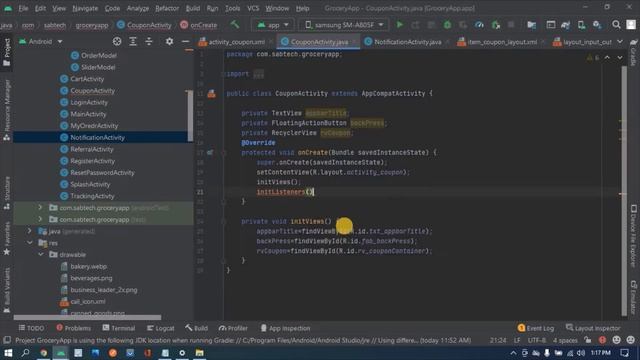Show hidden editor tabs dropdown arrow
640x360 pixels.
coord(620,41)
